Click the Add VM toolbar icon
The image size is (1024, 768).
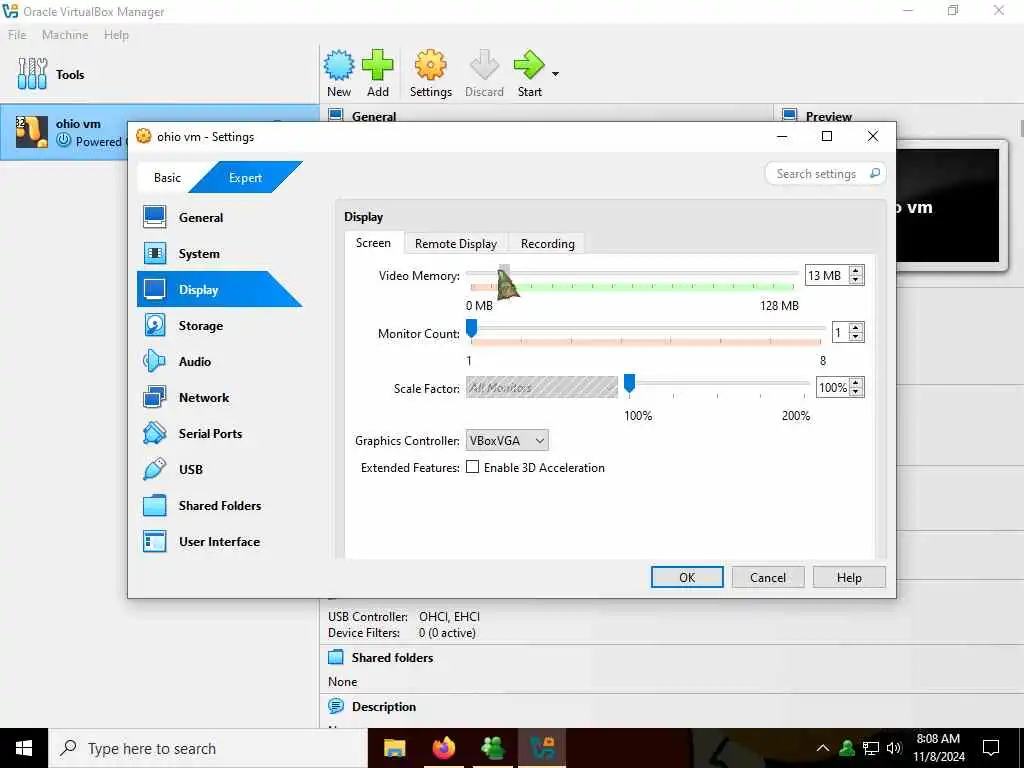point(377,65)
